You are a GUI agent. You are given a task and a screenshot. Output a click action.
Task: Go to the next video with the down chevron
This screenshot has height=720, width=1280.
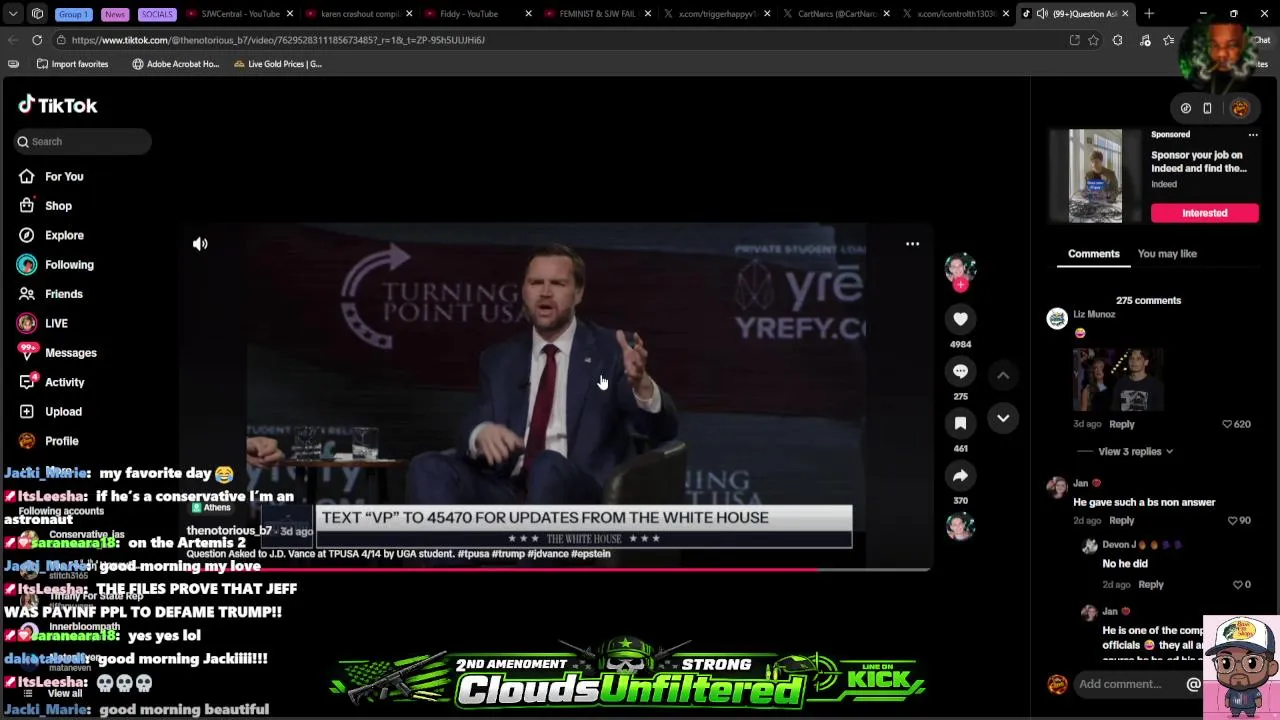[1003, 418]
